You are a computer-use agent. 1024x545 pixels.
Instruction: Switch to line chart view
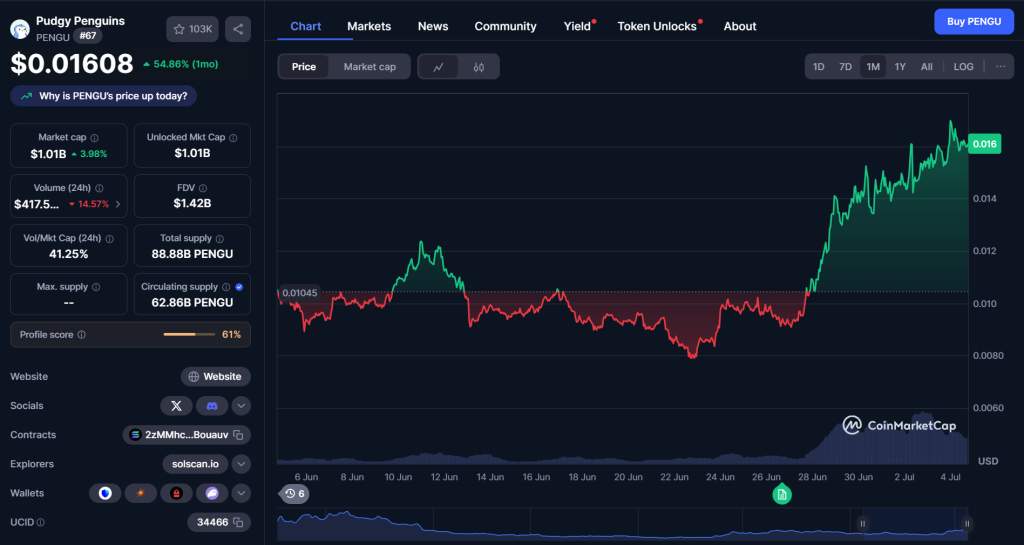pyautogui.click(x=438, y=67)
